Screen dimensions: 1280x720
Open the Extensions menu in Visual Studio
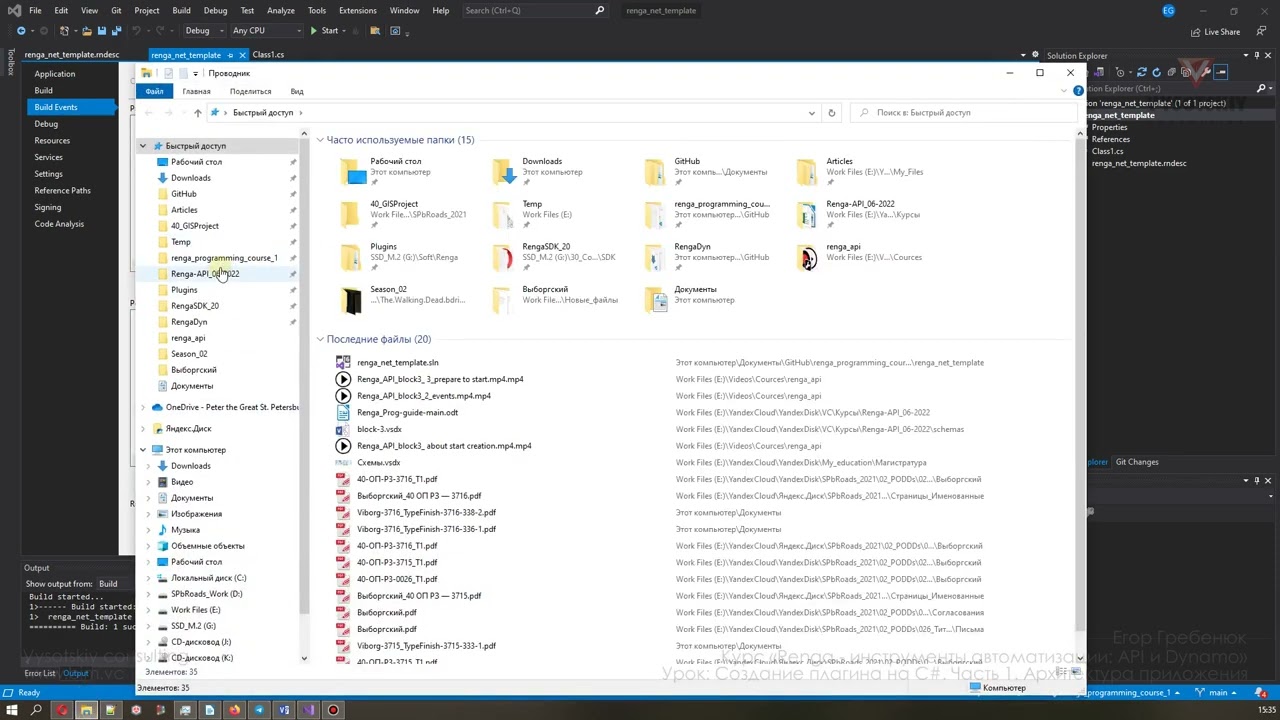357,10
